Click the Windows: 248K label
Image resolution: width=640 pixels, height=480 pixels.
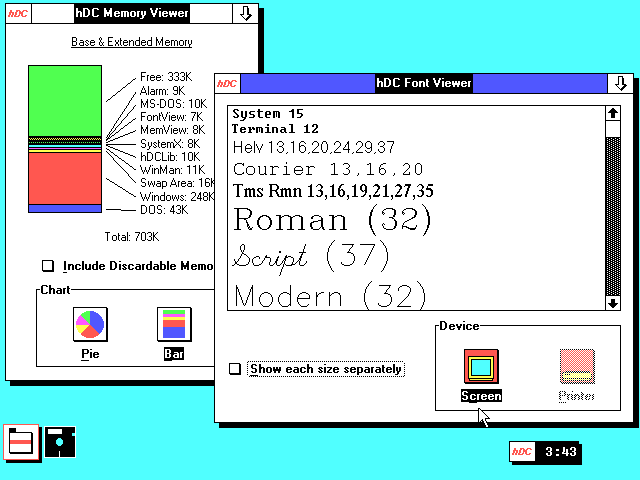tap(177, 197)
